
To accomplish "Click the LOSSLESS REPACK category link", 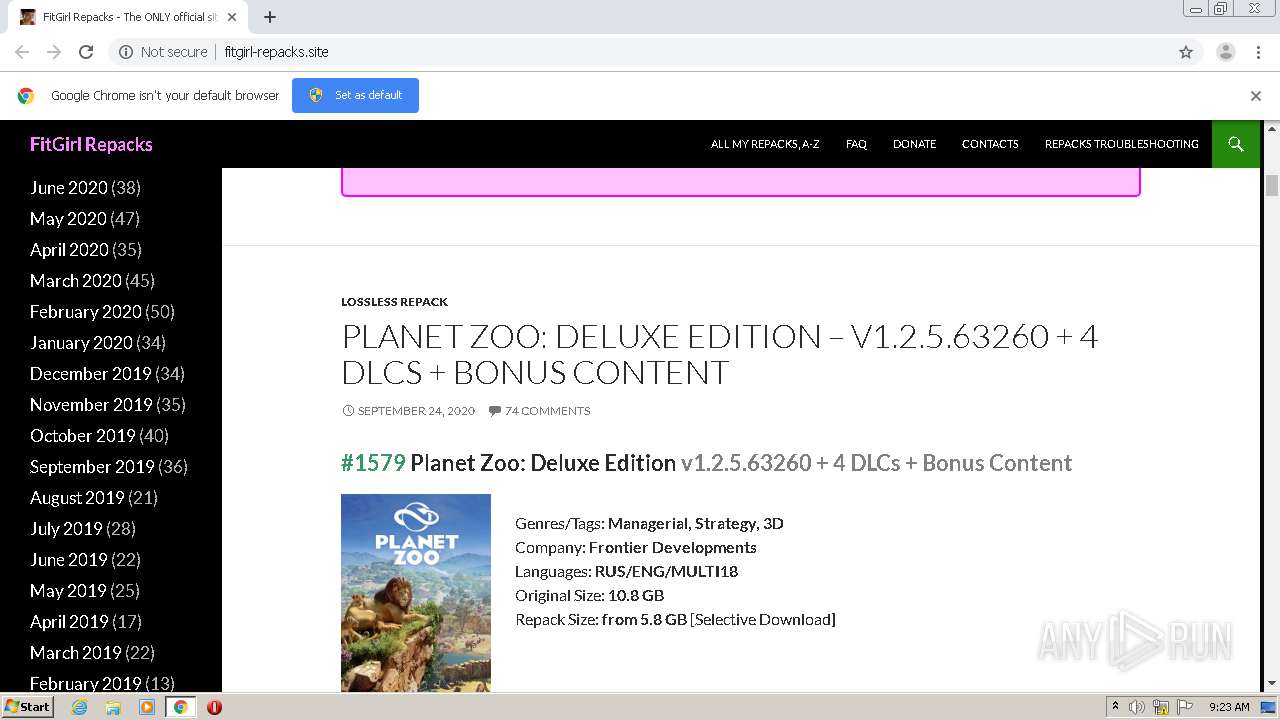I will click(x=394, y=302).
